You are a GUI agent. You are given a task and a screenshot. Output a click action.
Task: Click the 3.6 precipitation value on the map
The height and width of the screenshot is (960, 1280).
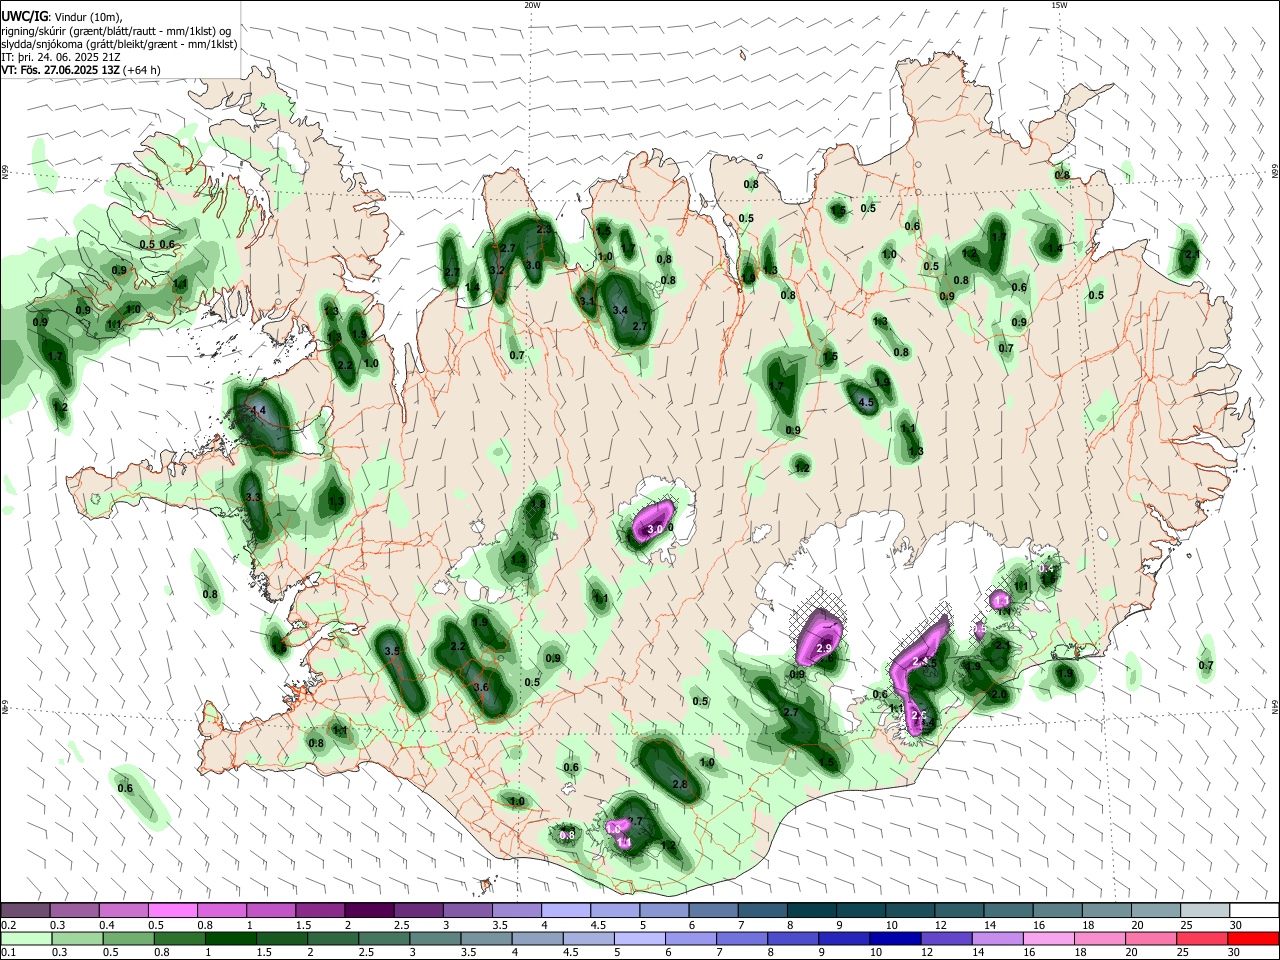(x=481, y=687)
